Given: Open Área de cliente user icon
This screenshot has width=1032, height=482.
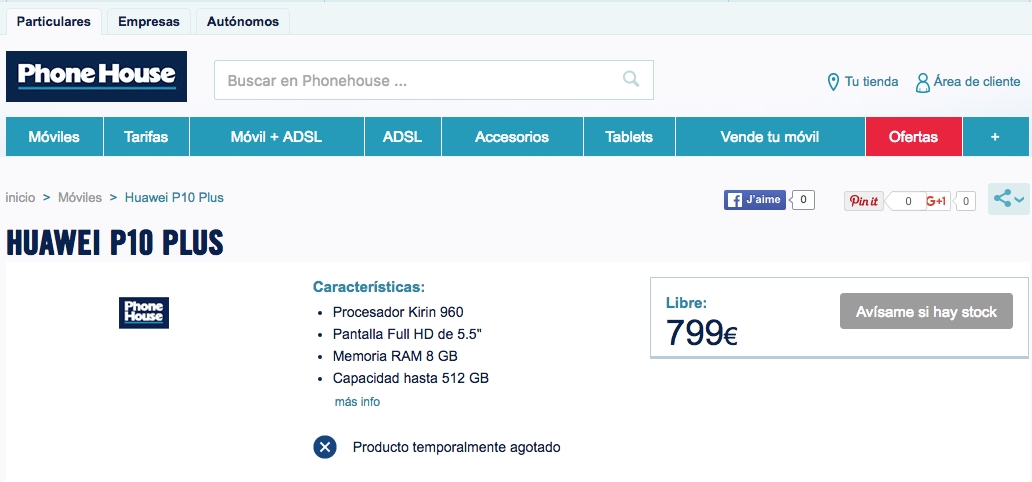Looking at the screenshot, I should (x=923, y=82).
